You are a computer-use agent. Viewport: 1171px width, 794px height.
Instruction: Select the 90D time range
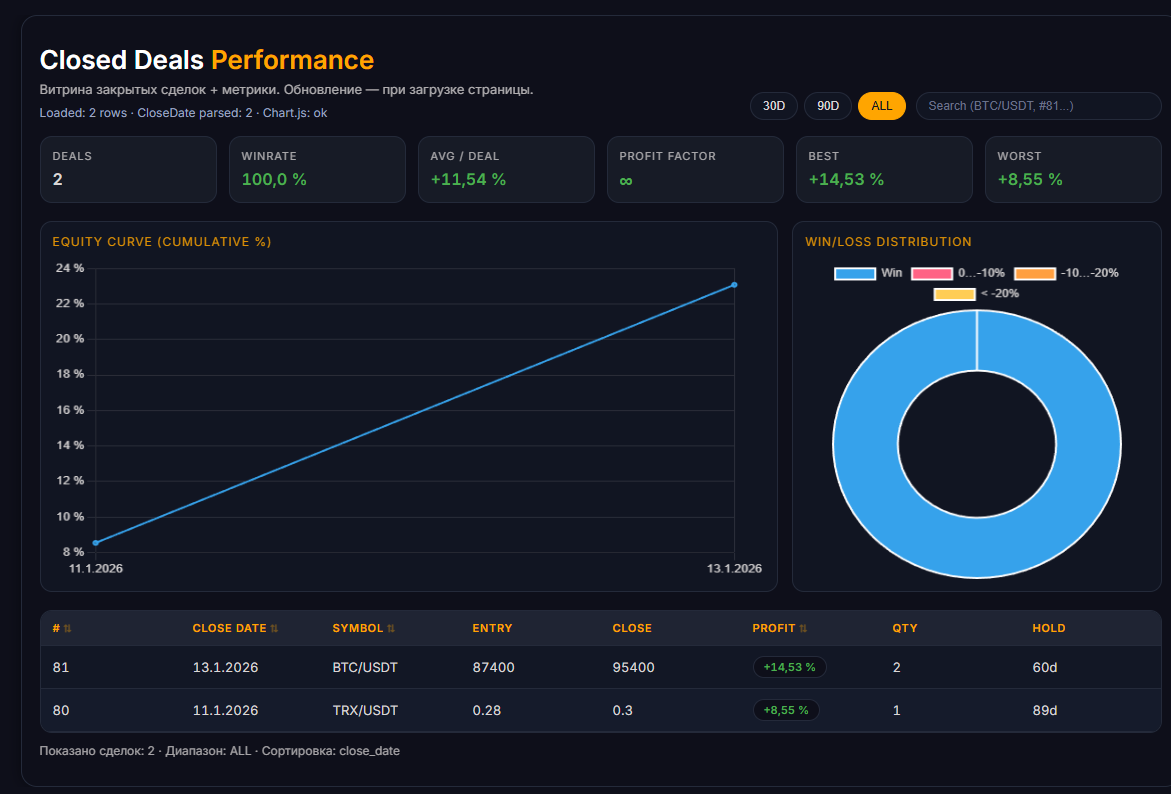tap(827, 106)
